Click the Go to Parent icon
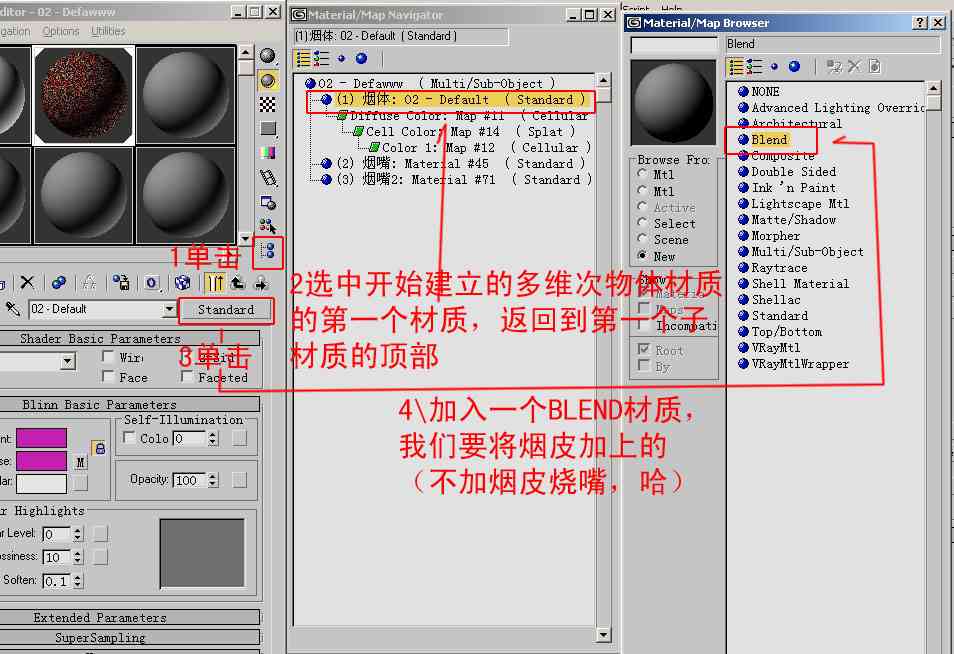Screen dimensions: 954x654 point(238,282)
